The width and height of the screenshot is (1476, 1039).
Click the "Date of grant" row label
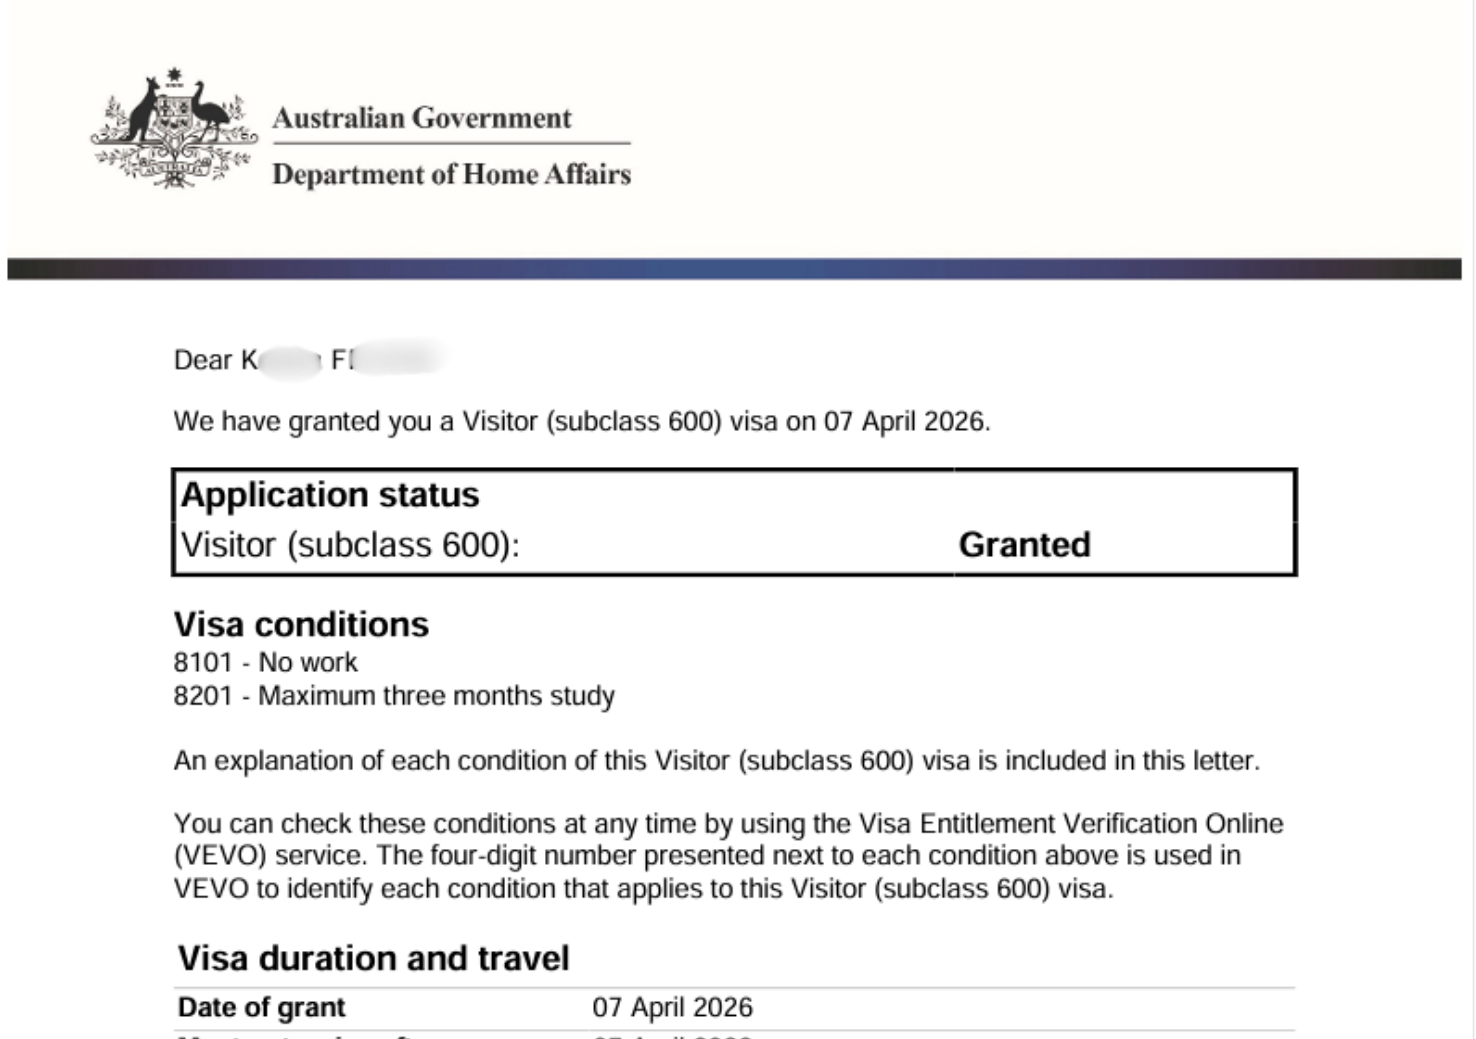point(261,1008)
